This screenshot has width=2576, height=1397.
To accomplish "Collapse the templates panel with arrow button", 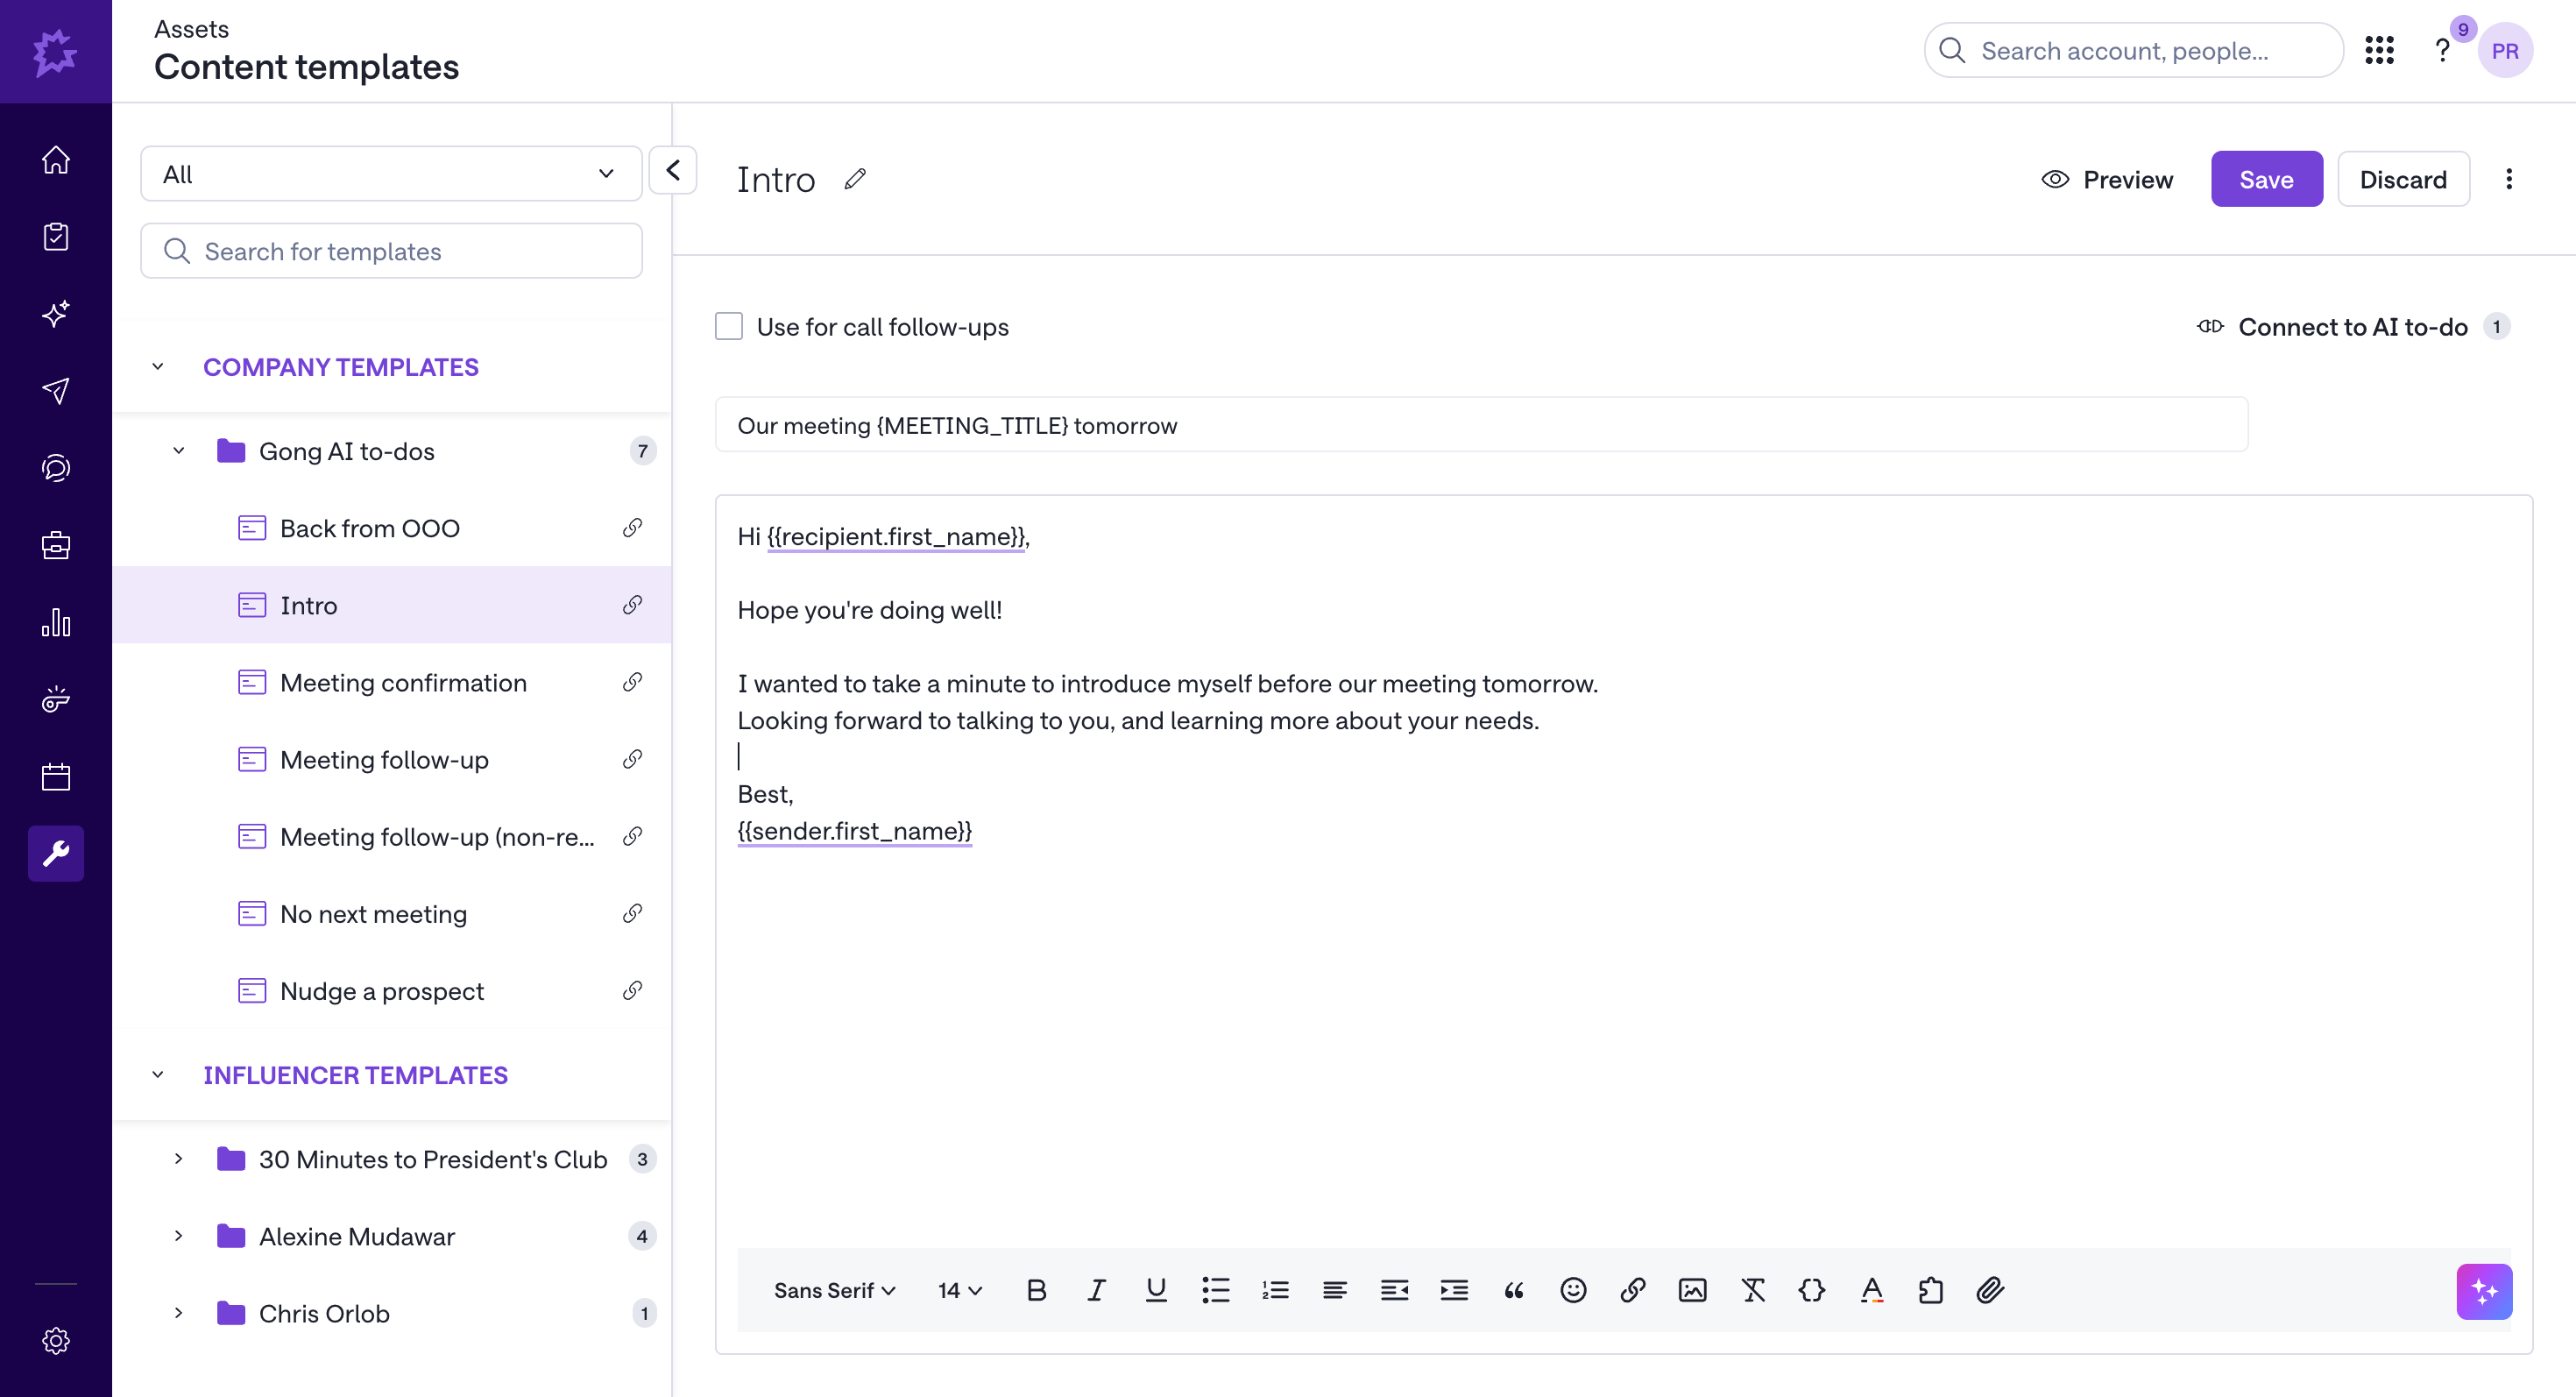I will [x=673, y=170].
